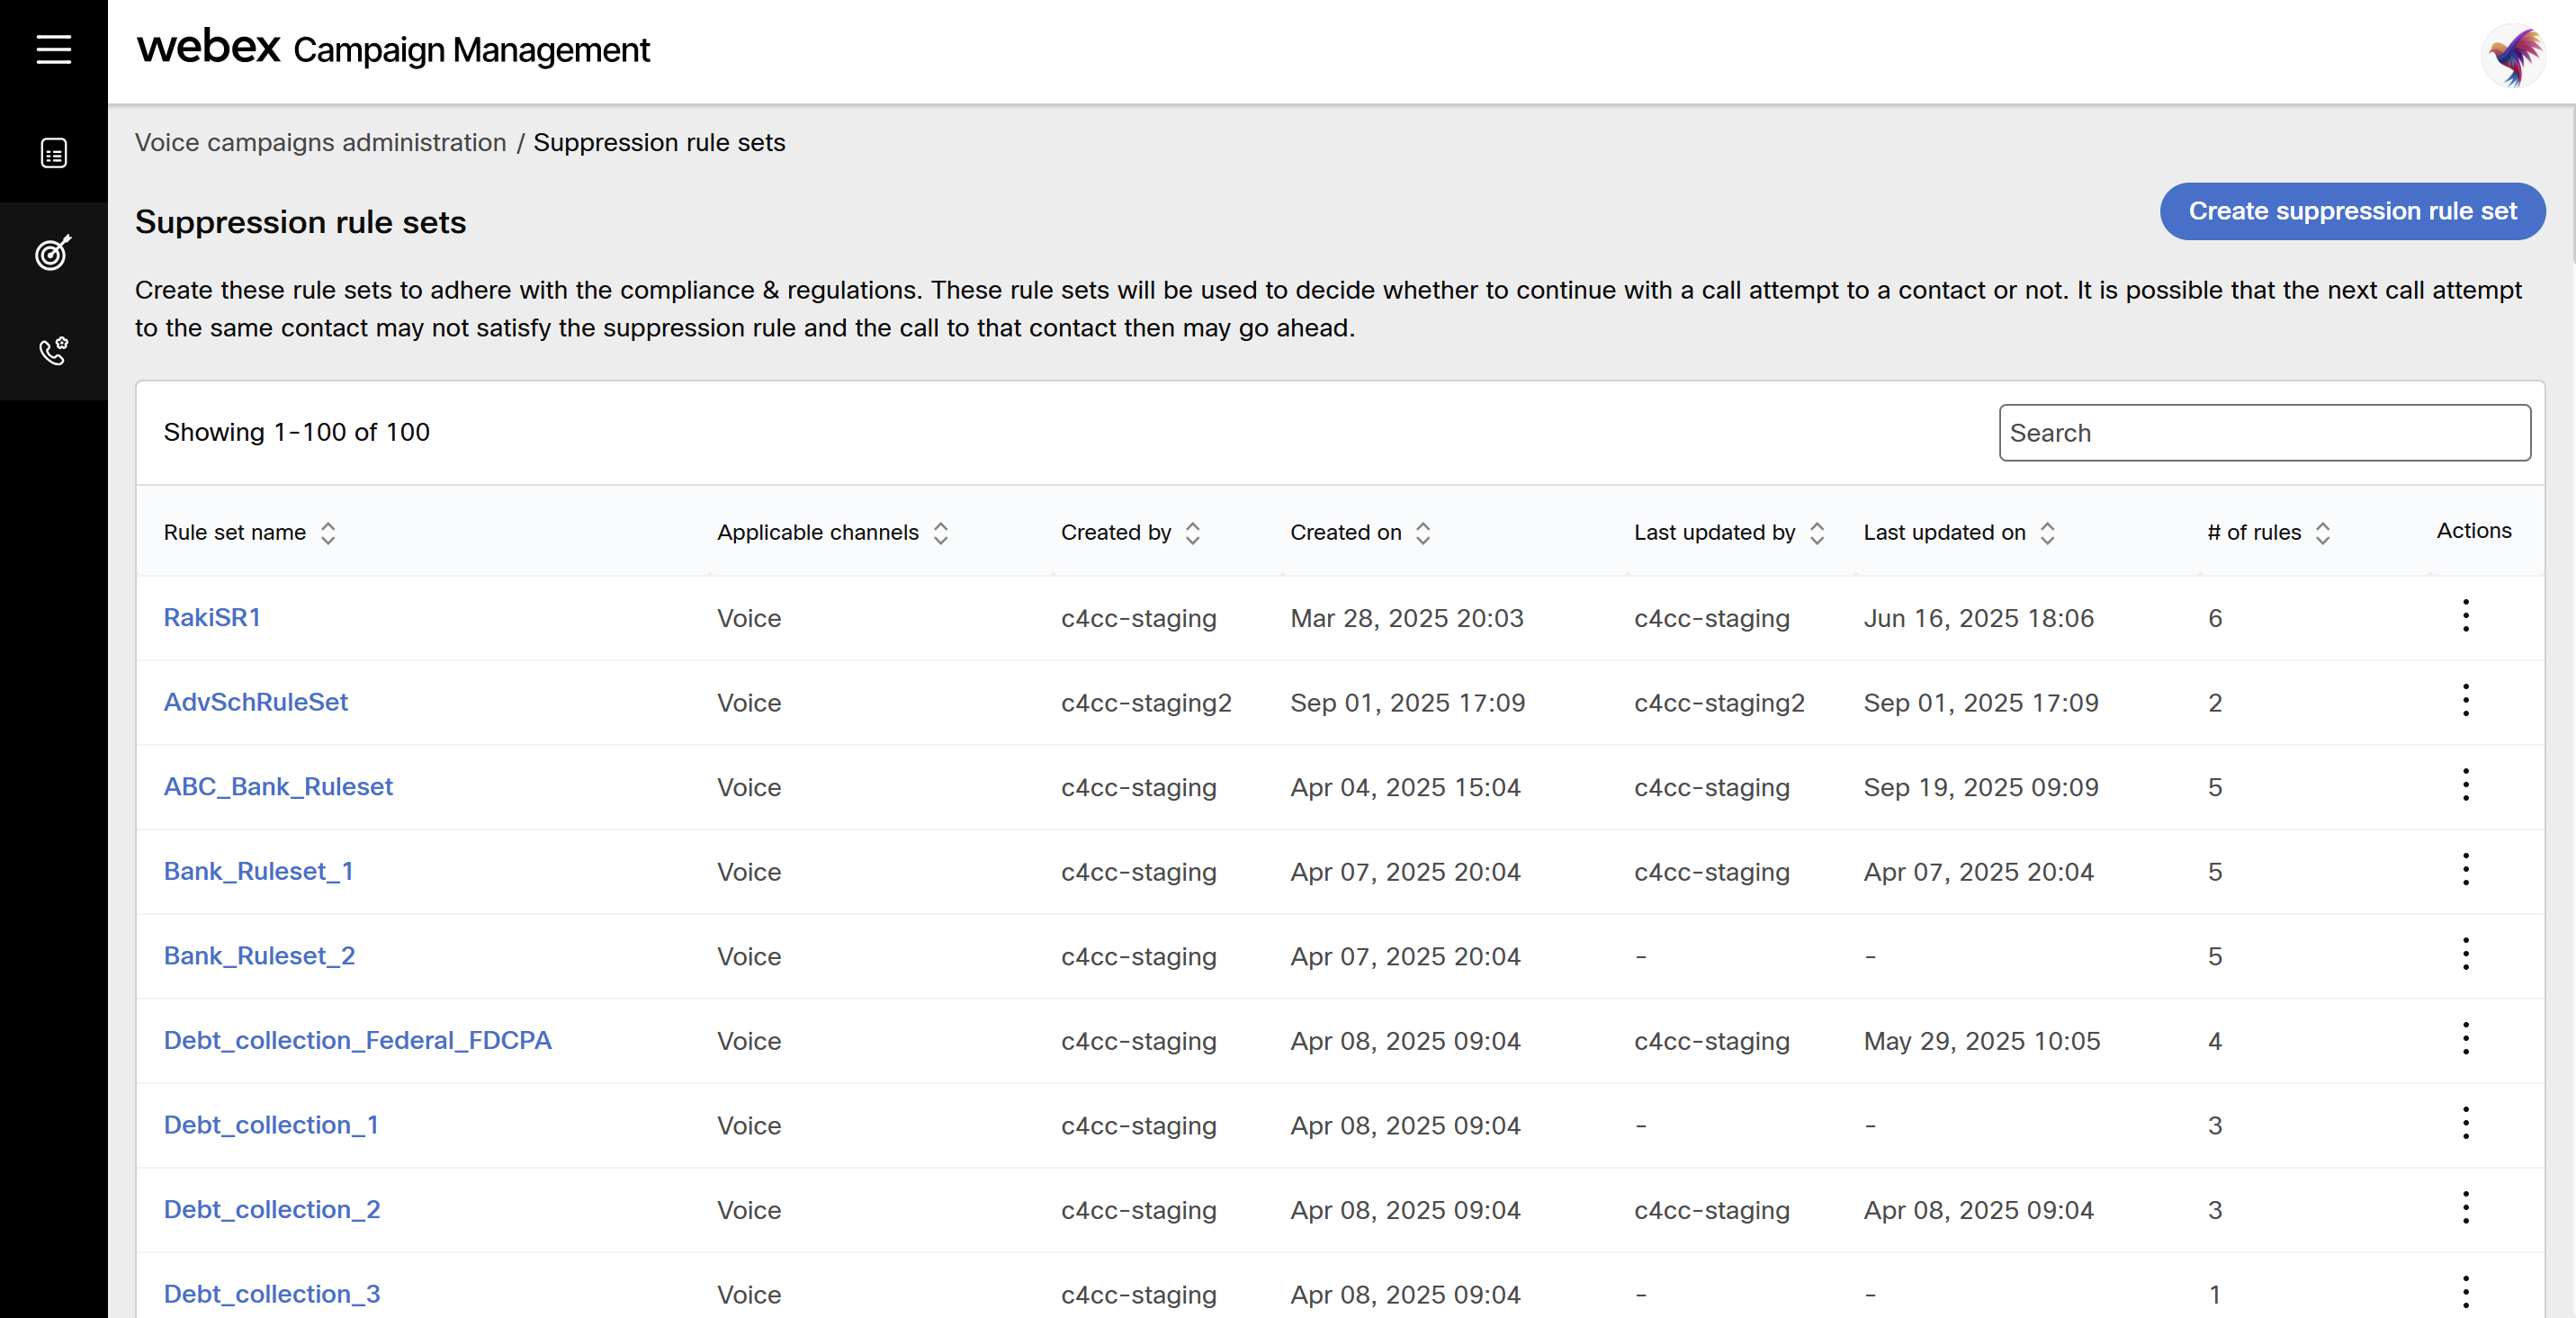Open the user profile avatar

click(x=2514, y=55)
